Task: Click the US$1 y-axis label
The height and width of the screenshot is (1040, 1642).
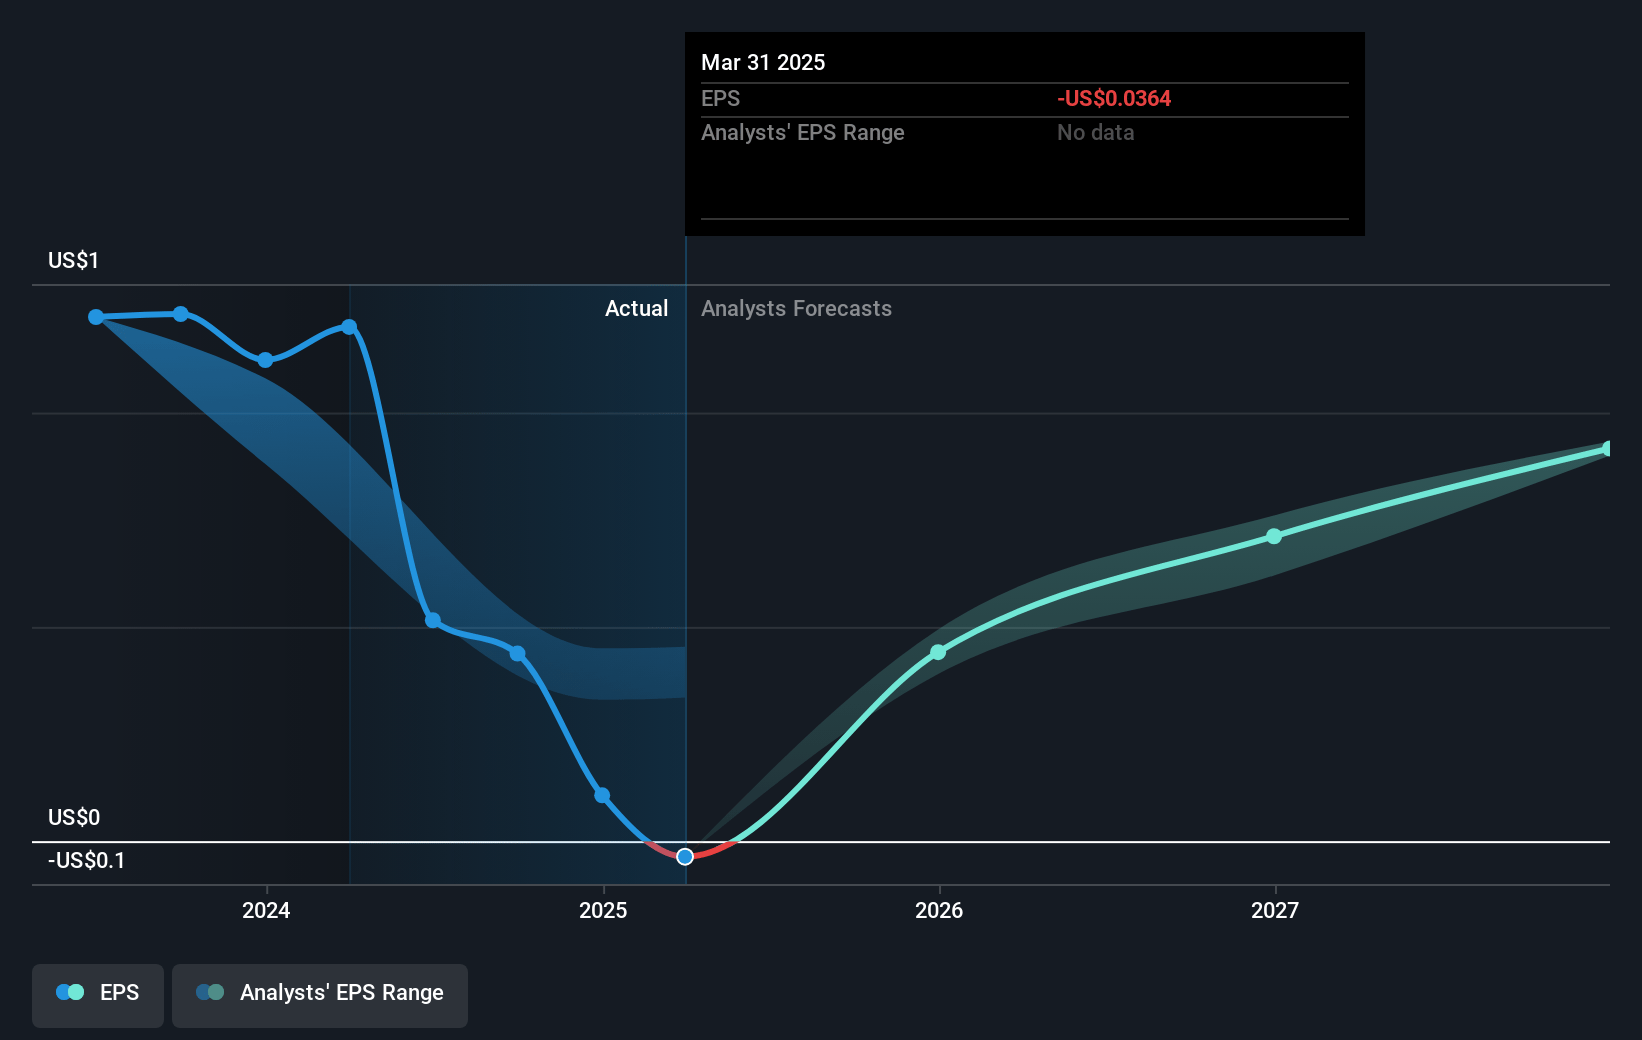Action: pos(73,261)
